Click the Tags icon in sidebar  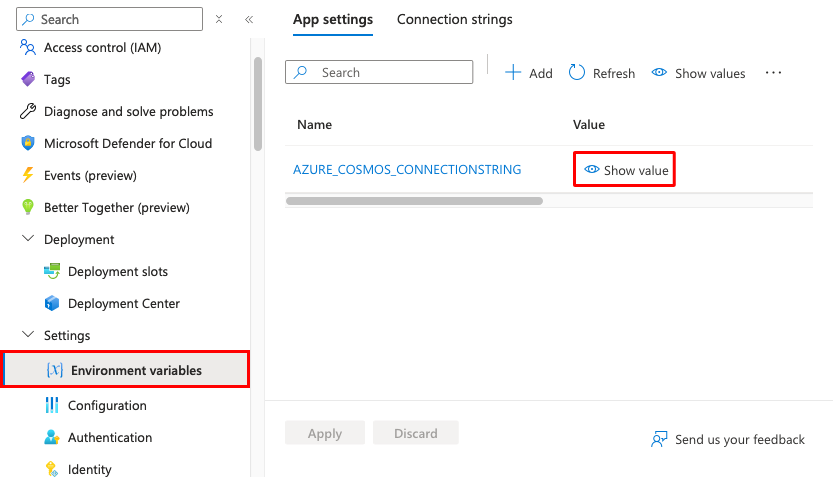27,79
